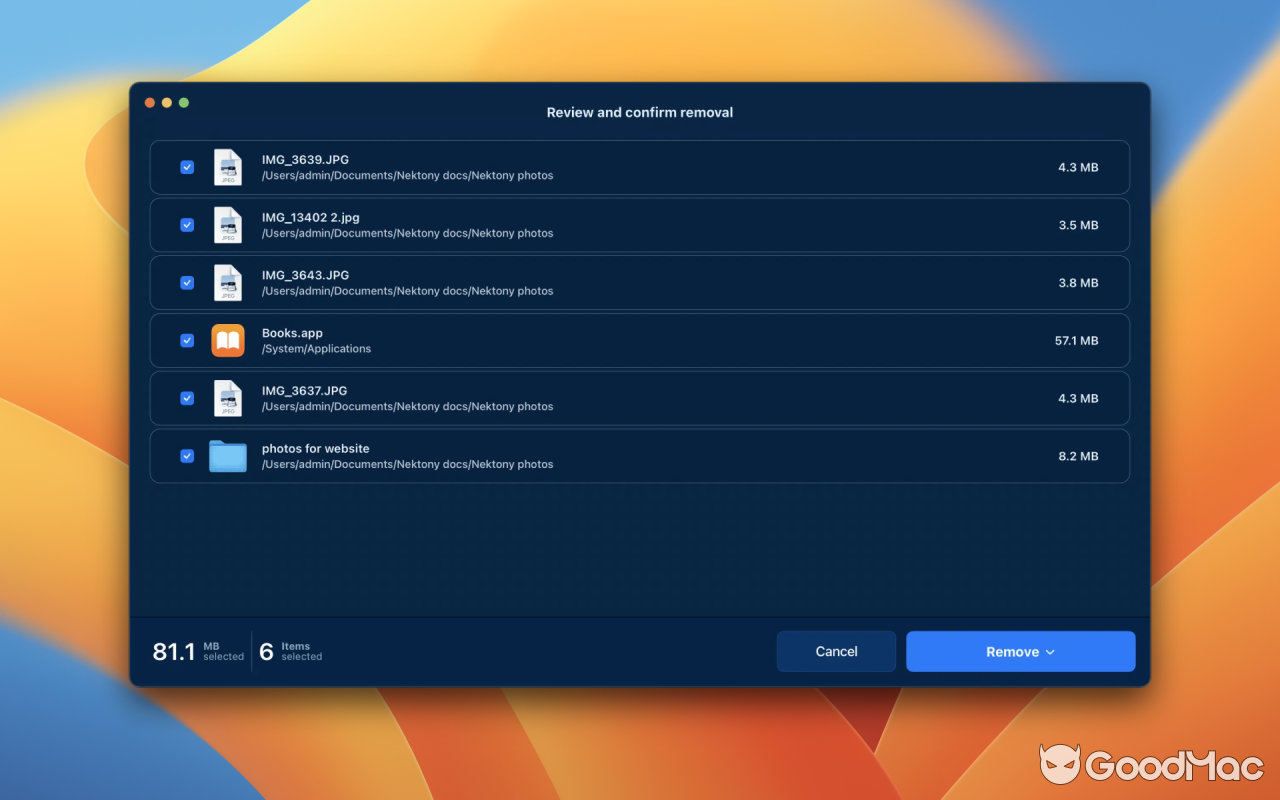Screen dimensions: 1280x800
Task: Click the Cancel button
Action: 836,651
